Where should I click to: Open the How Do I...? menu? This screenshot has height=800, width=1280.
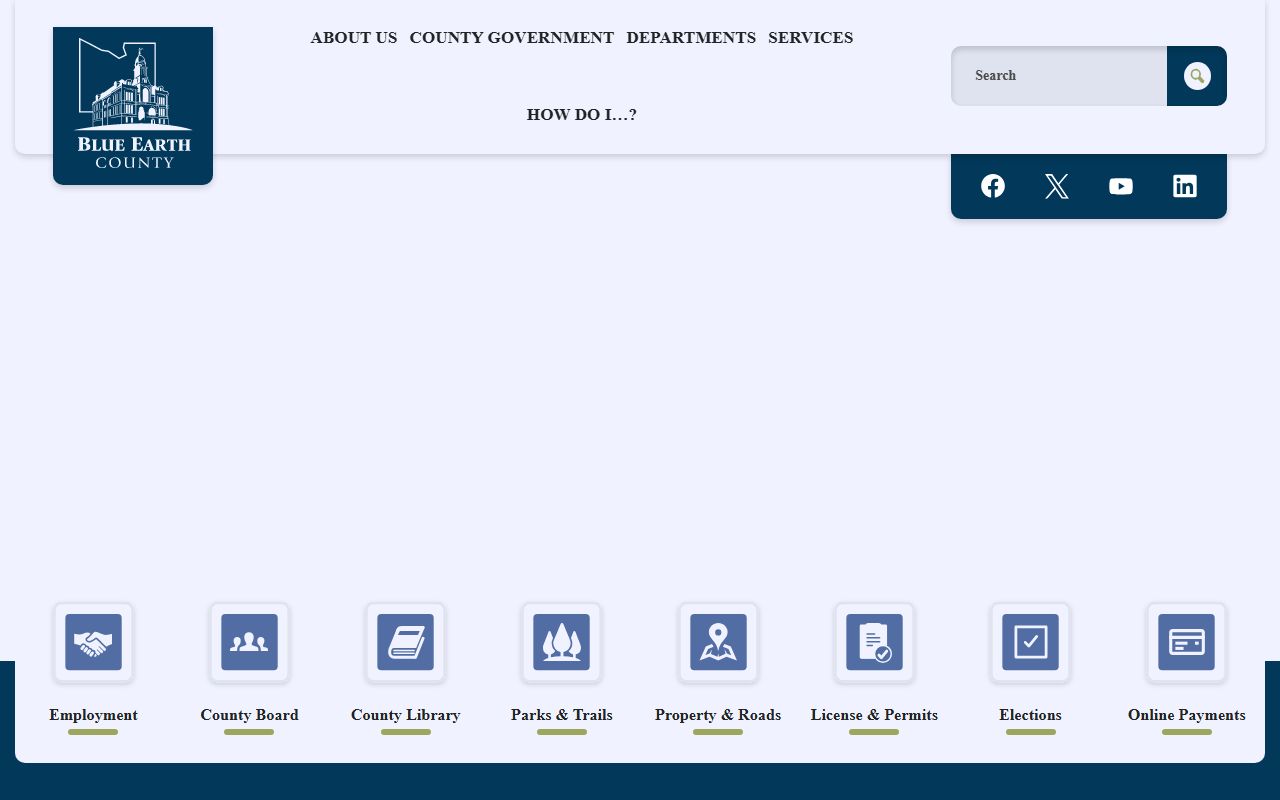[582, 115]
